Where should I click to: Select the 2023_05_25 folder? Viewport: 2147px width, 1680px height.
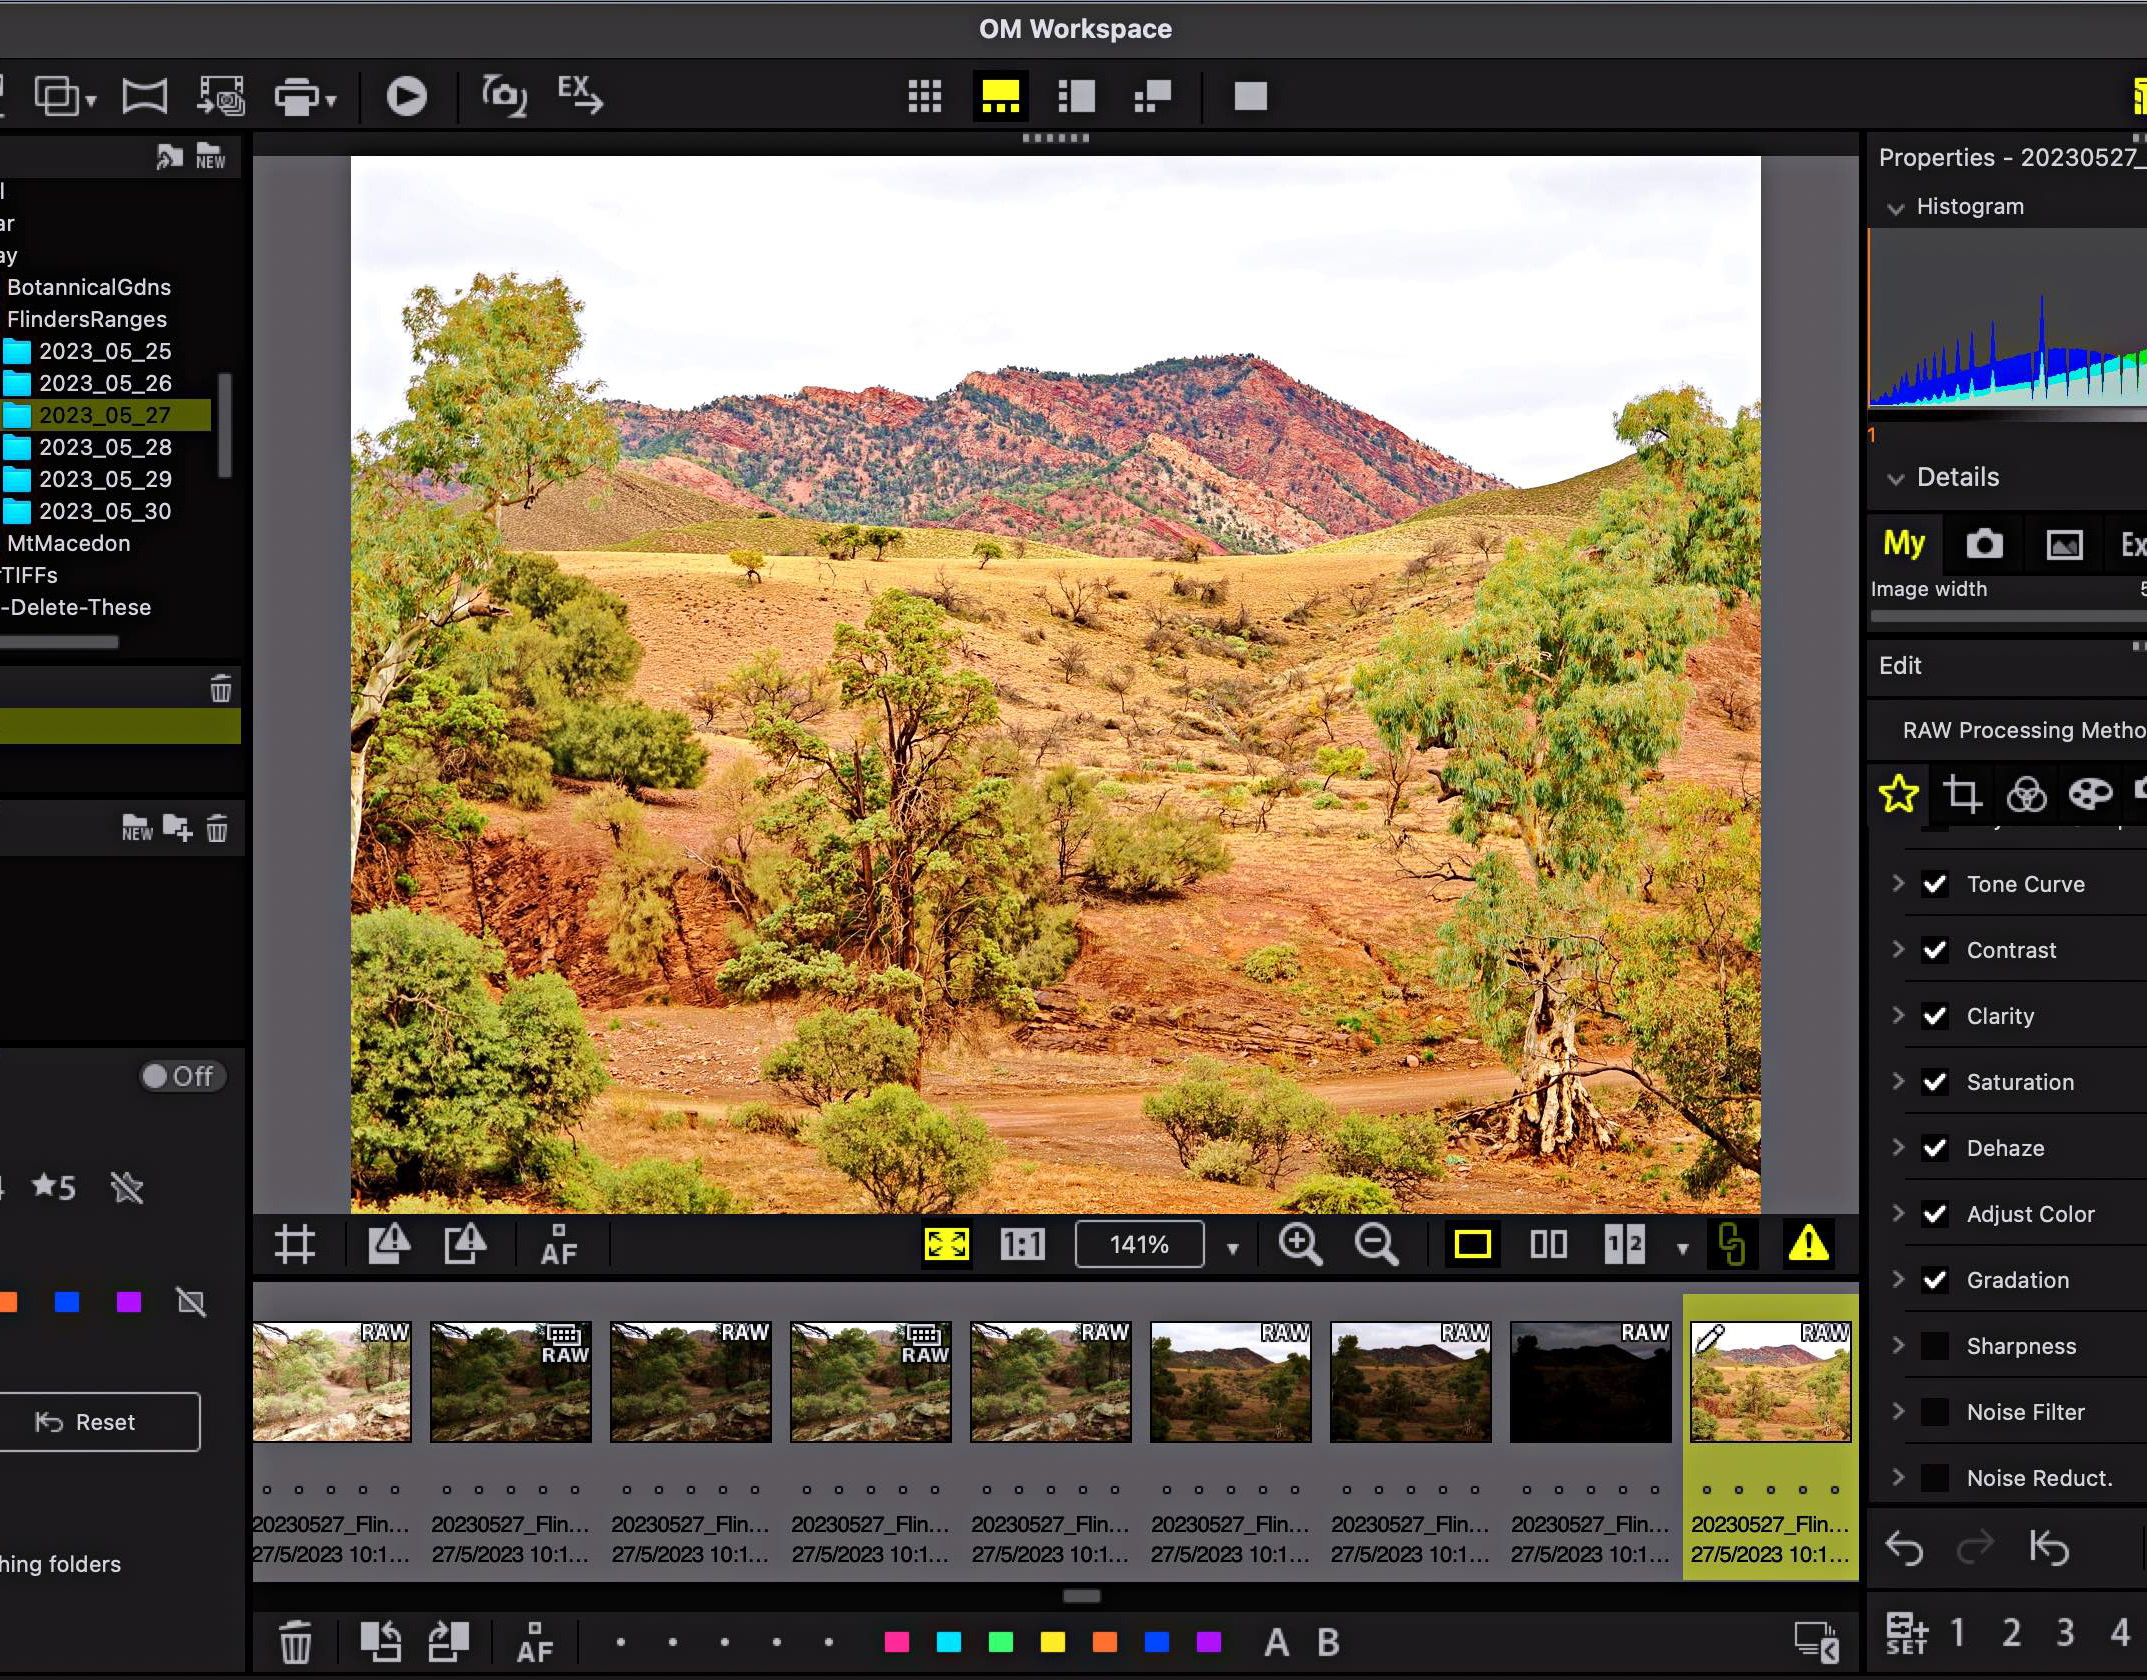105,351
